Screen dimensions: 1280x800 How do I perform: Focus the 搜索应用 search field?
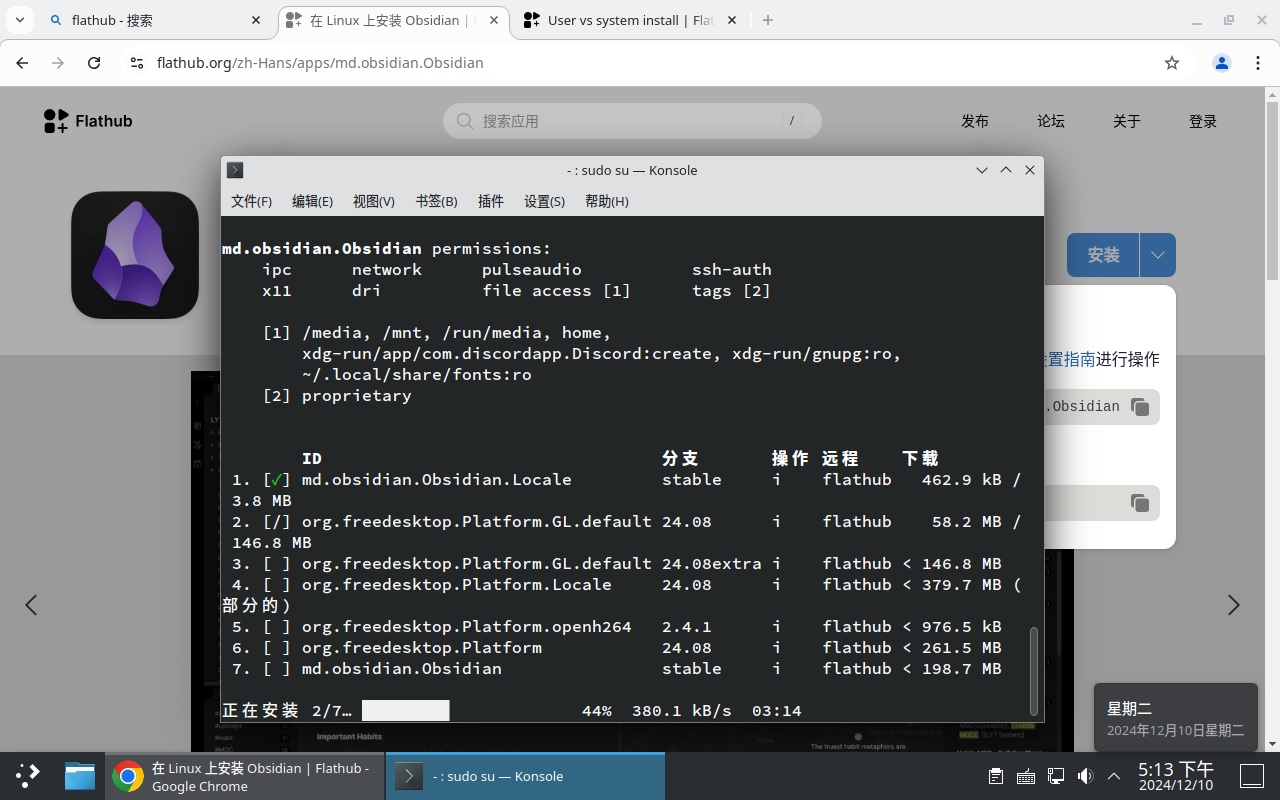[632, 121]
